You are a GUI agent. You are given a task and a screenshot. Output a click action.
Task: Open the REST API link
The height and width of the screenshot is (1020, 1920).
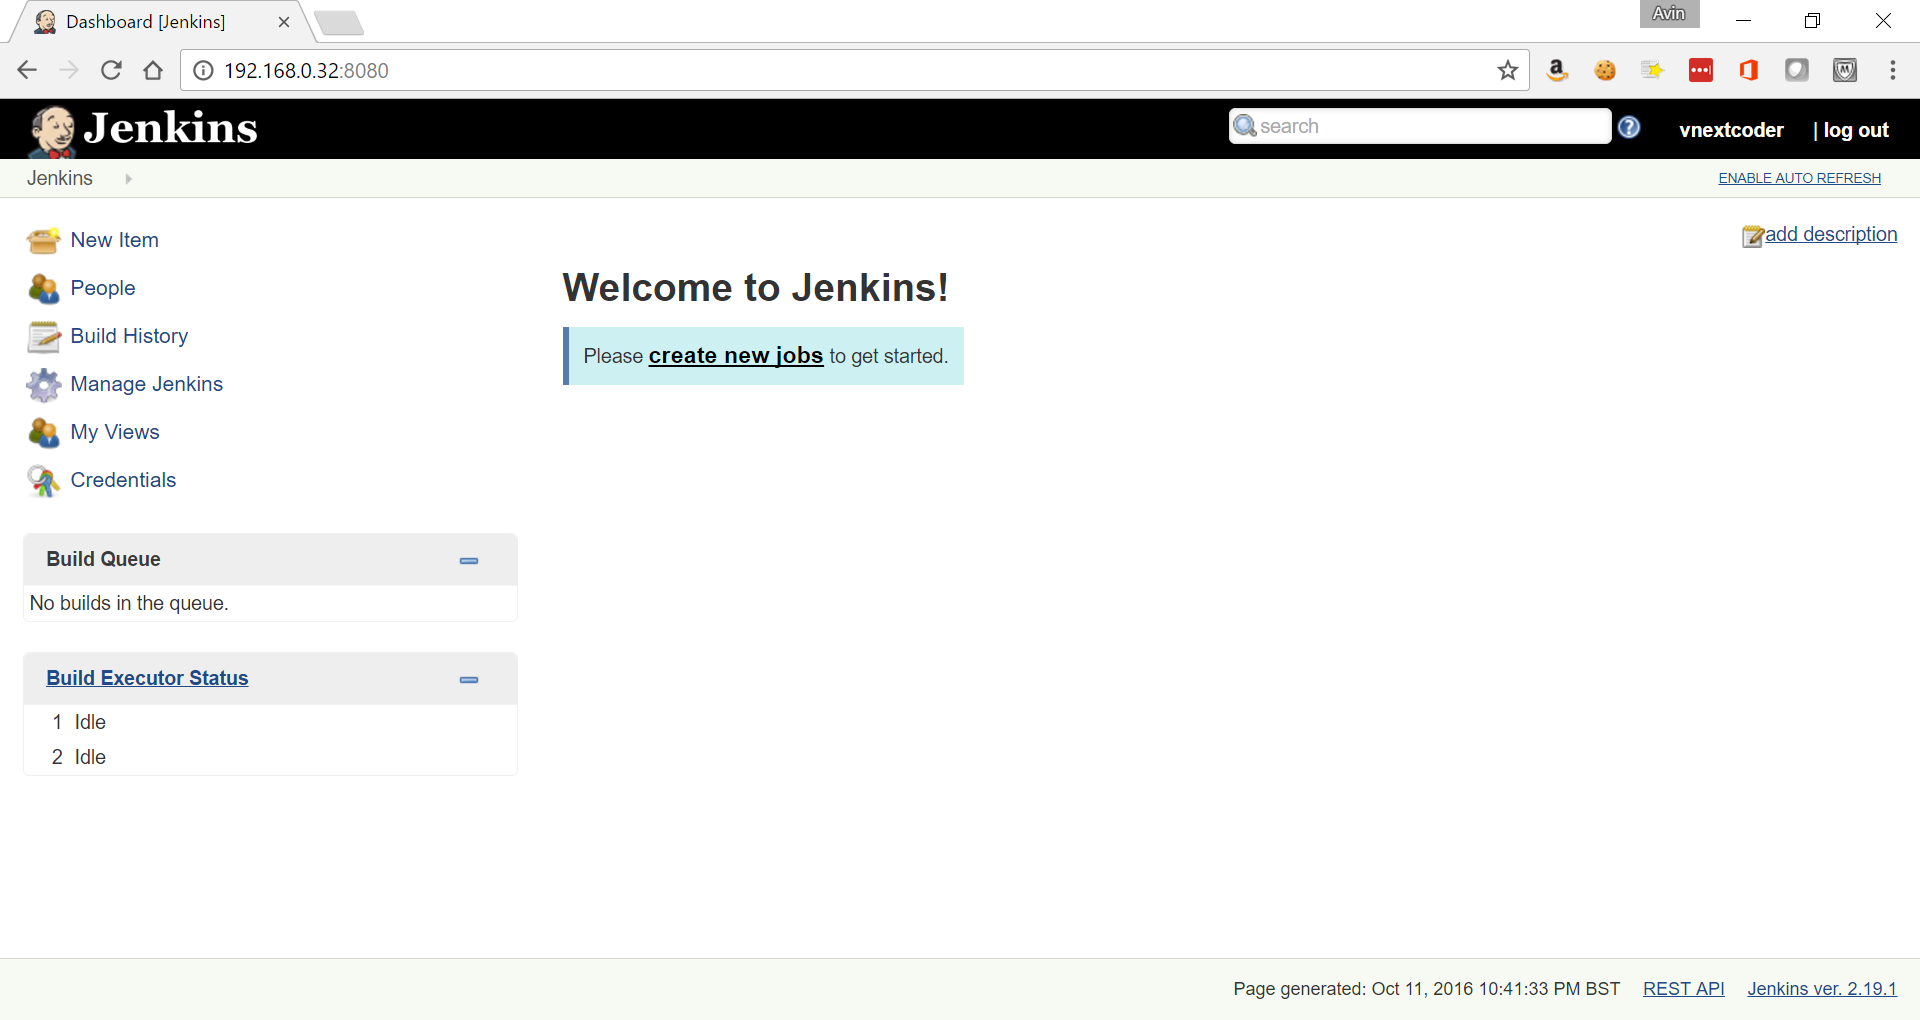click(1683, 988)
